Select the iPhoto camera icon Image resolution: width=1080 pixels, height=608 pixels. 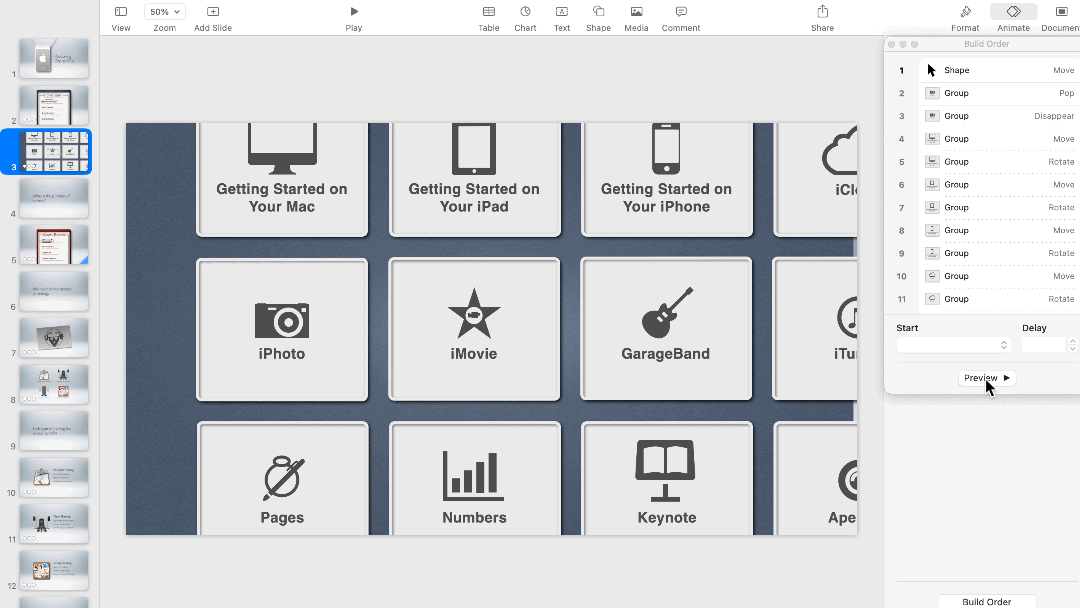(x=282, y=319)
